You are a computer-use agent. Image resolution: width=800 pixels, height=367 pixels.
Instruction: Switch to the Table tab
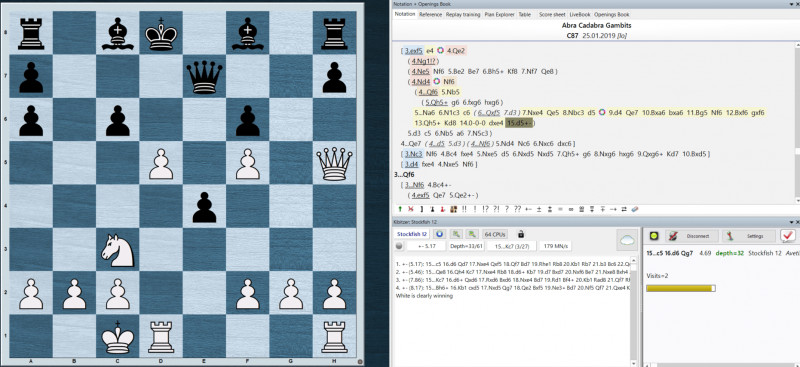524,14
